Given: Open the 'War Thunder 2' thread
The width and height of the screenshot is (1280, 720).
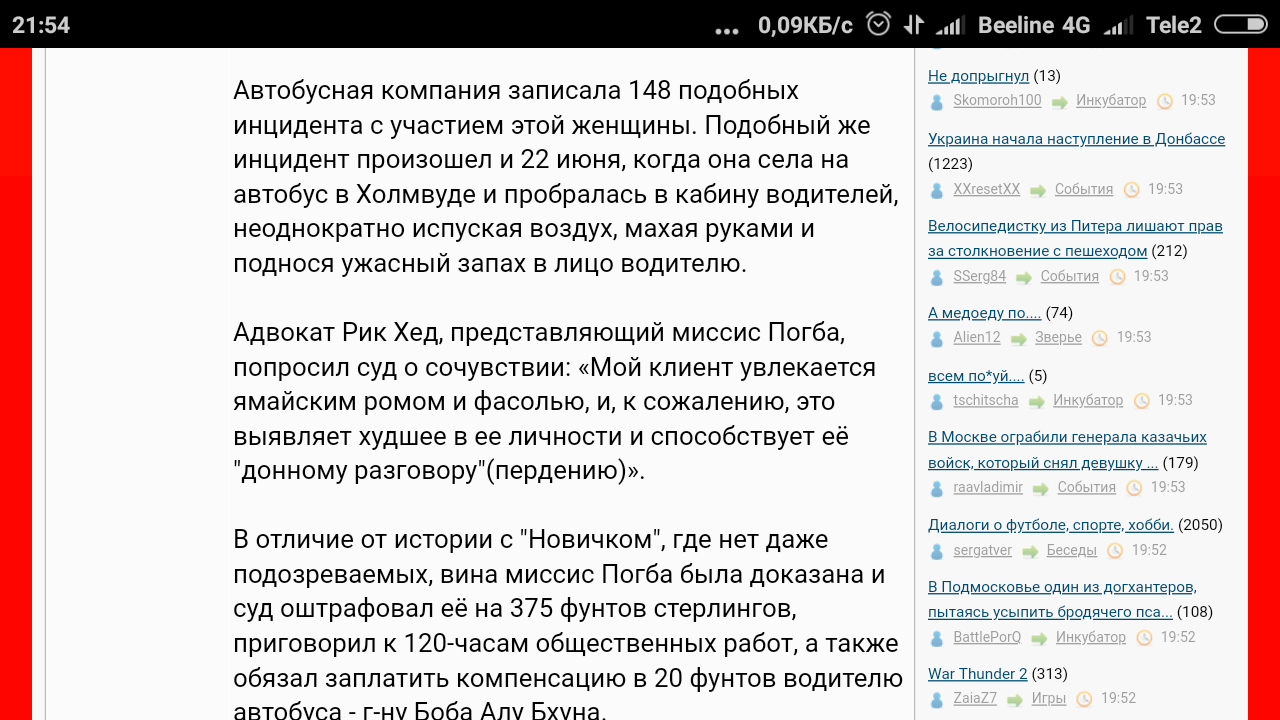Looking at the screenshot, I should [x=977, y=674].
